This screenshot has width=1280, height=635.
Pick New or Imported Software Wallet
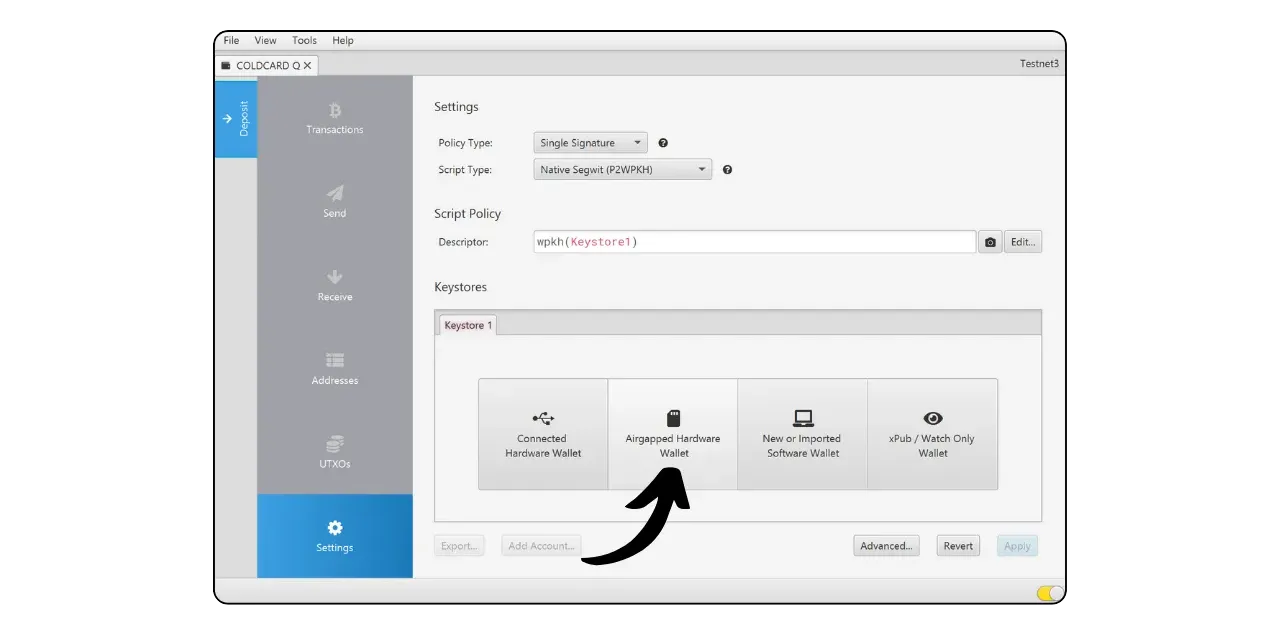[802, 434]
